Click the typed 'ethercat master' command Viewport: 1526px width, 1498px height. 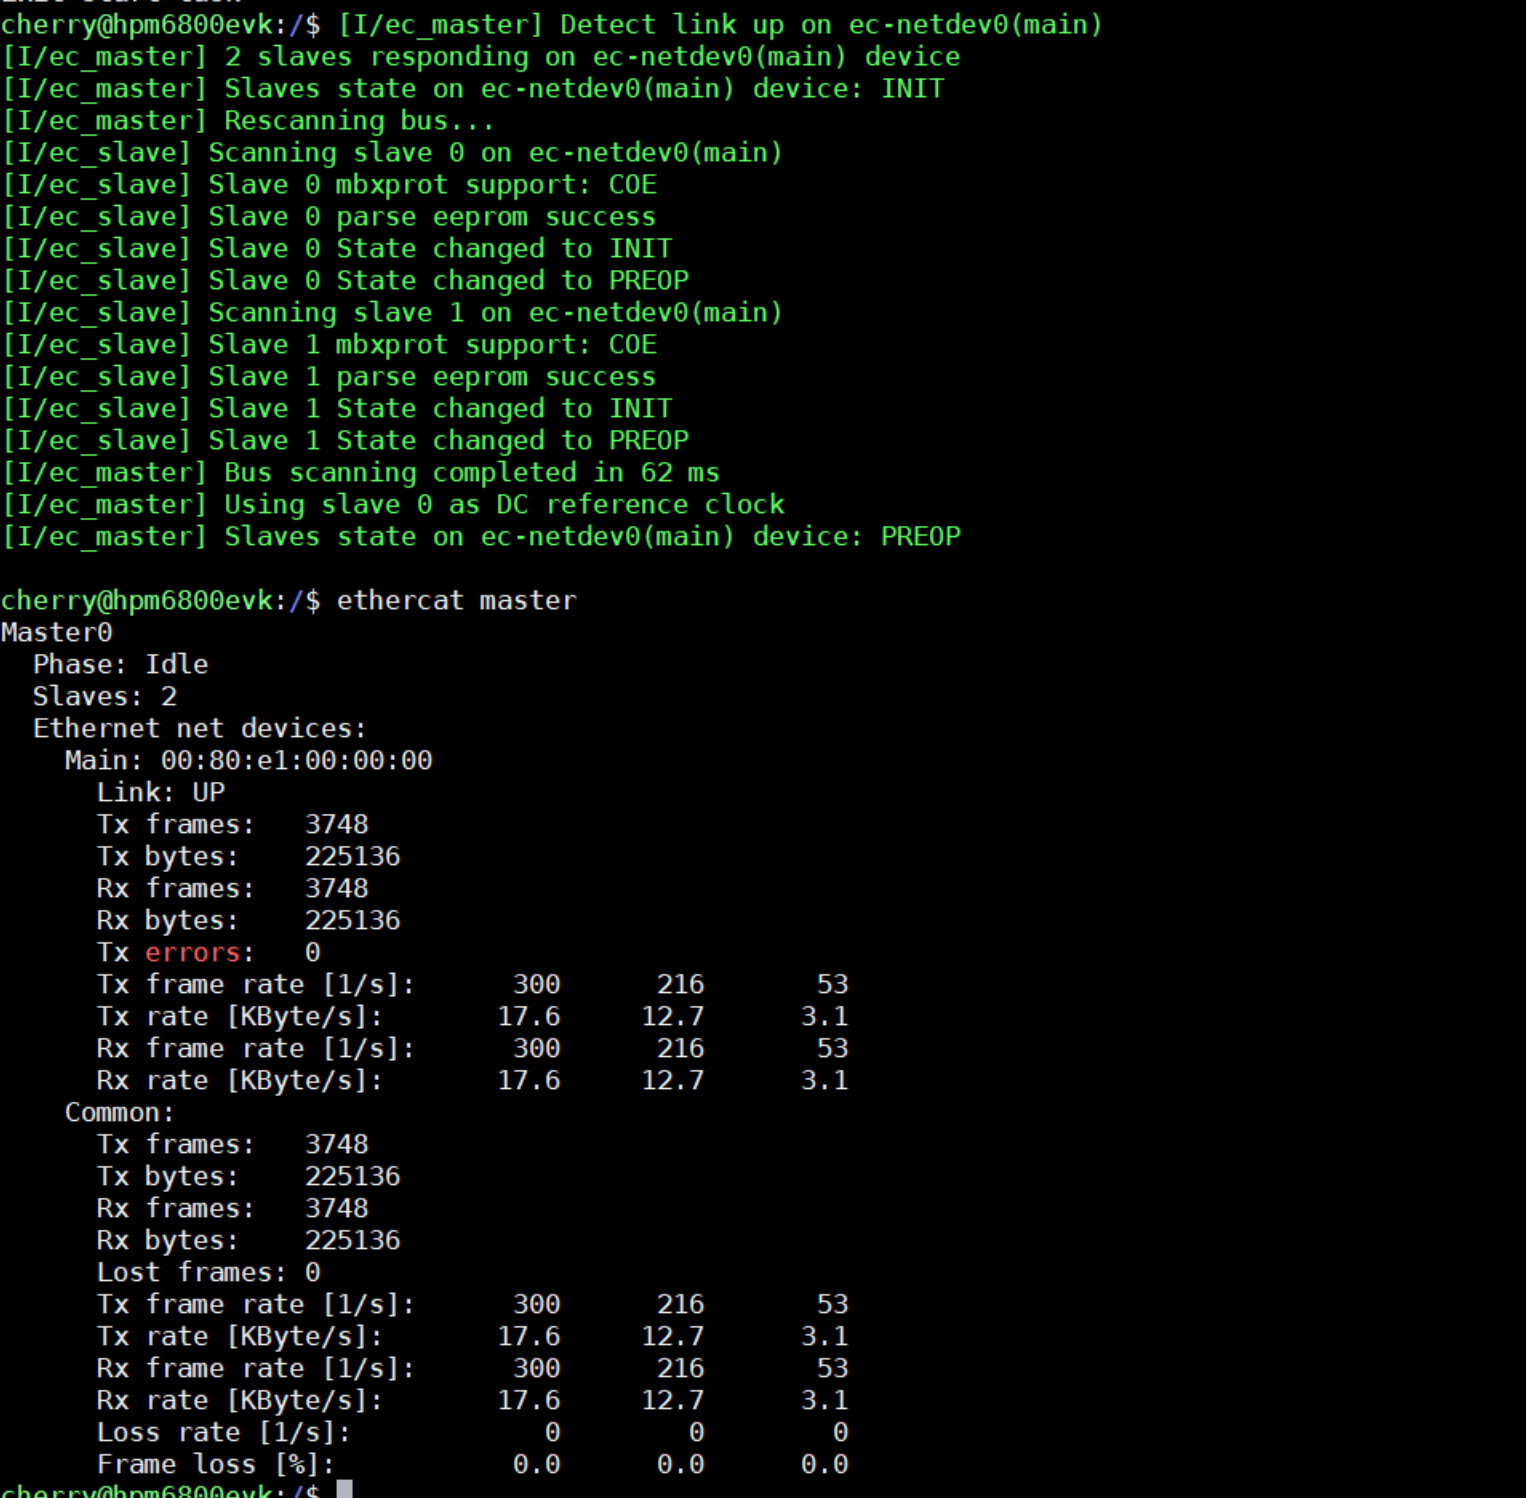point(456,600)
